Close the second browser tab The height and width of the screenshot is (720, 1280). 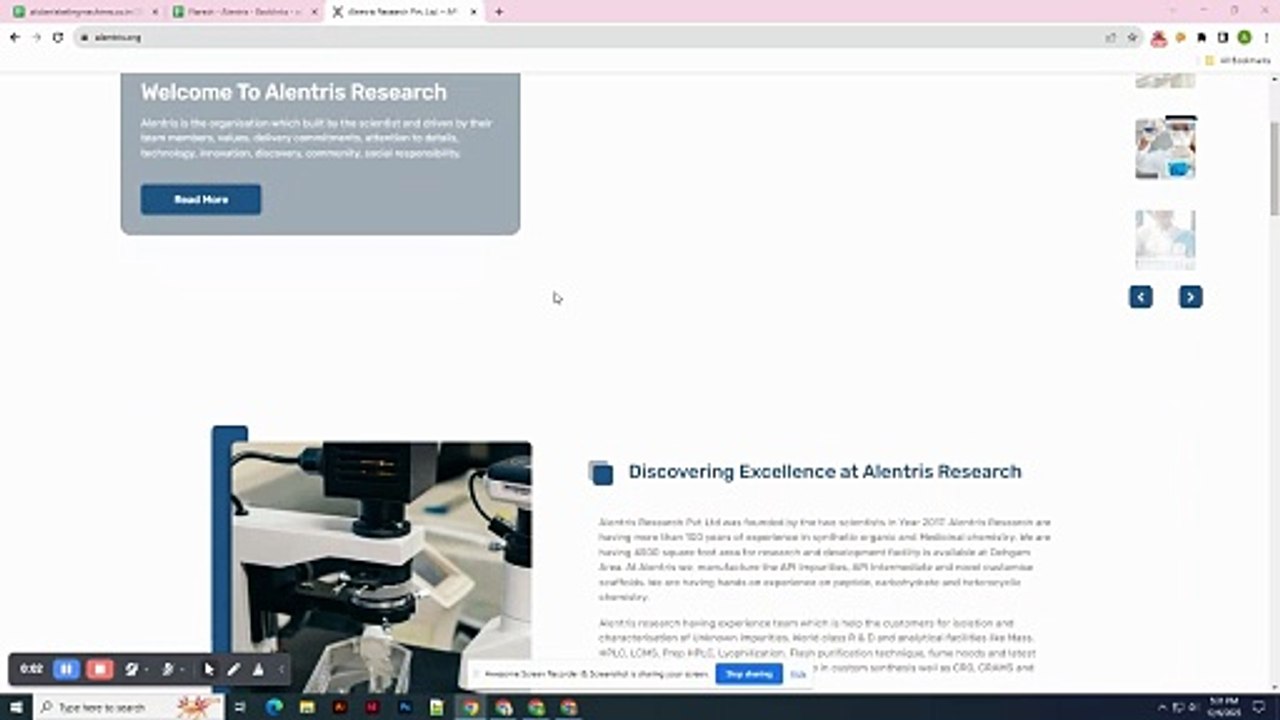[x=313, y=12]
